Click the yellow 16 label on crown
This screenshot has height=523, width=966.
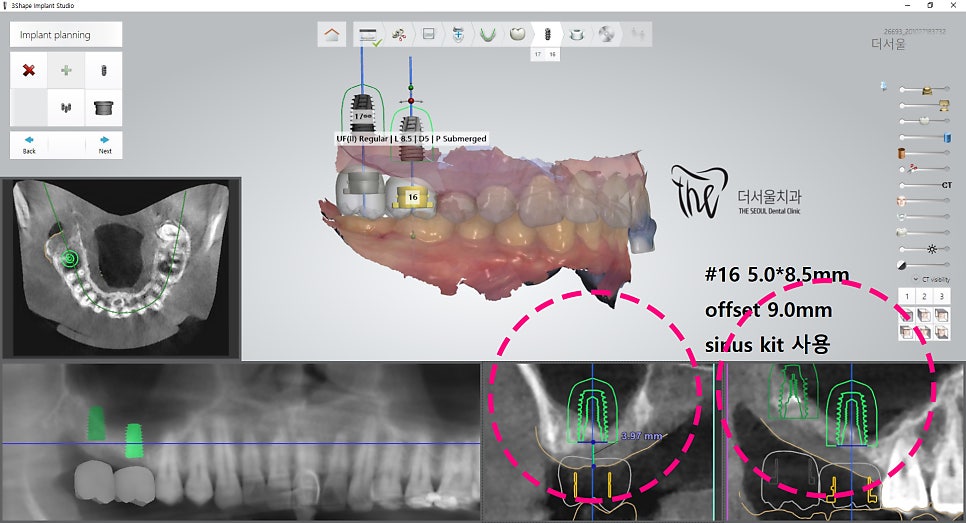(x=413, y=197)
